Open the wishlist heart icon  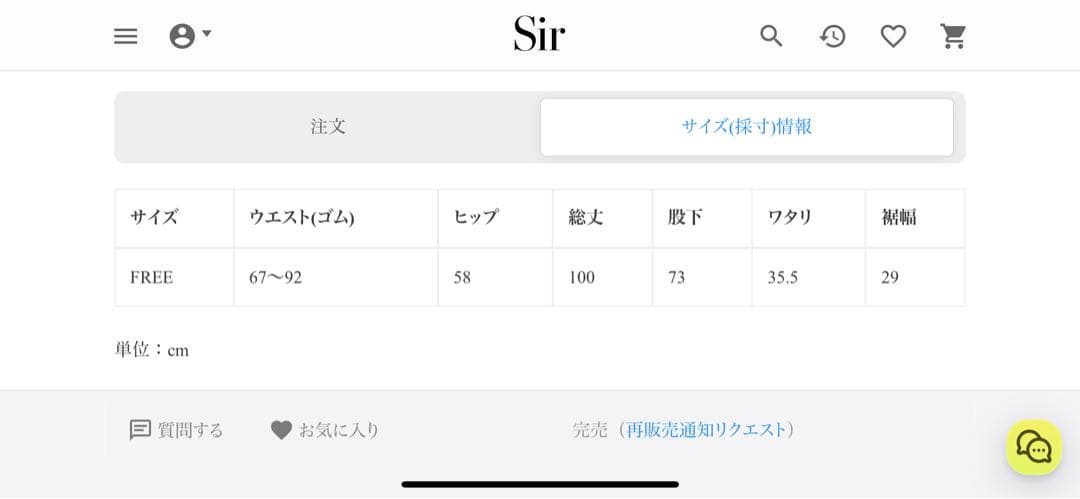pyautogui.click(x=893, y=36)
